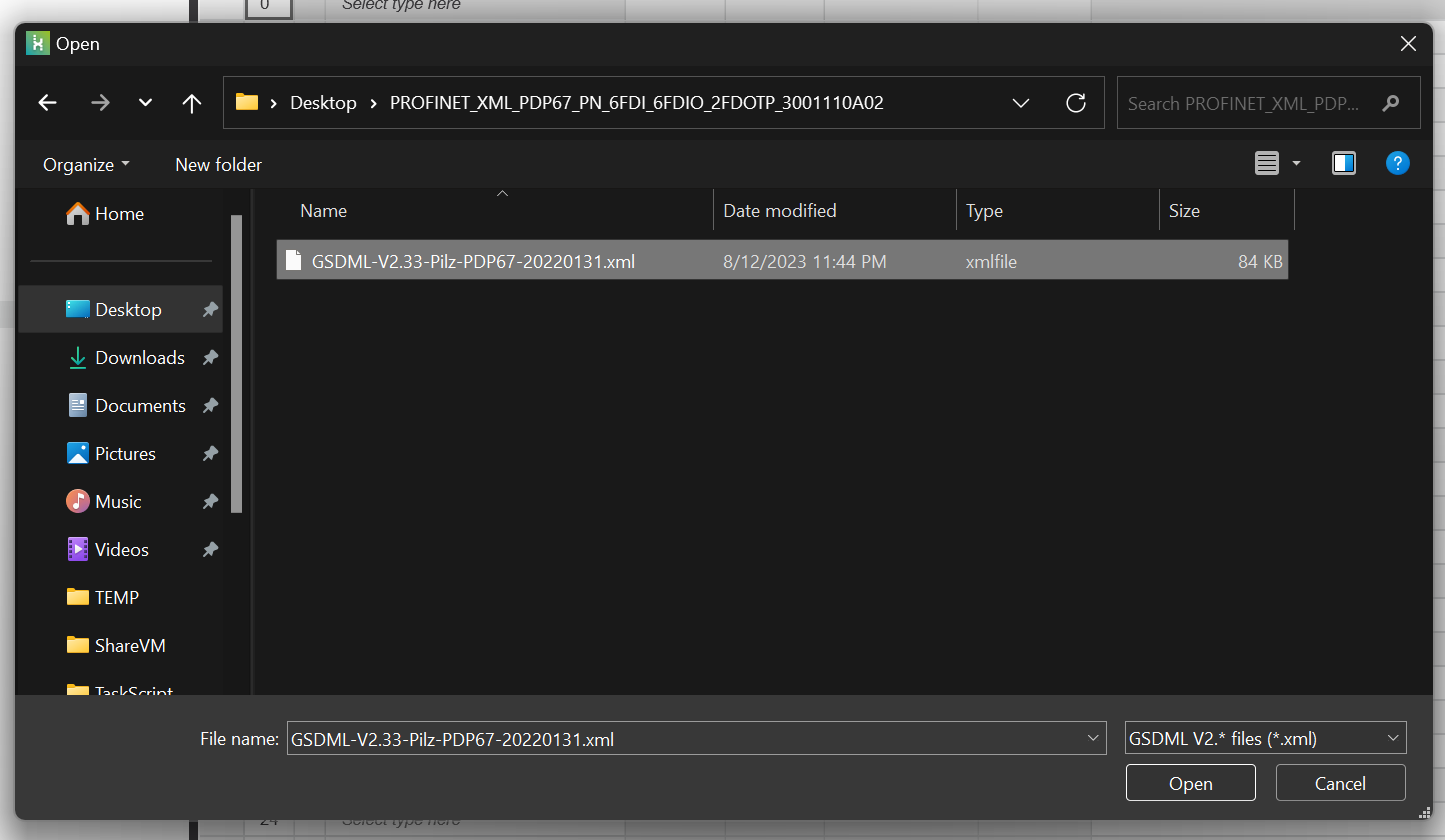This screenshot has height=840, width=1445.
Task: Go back with the left arrow
Action: pyautogui.click(x=47, y=102)
